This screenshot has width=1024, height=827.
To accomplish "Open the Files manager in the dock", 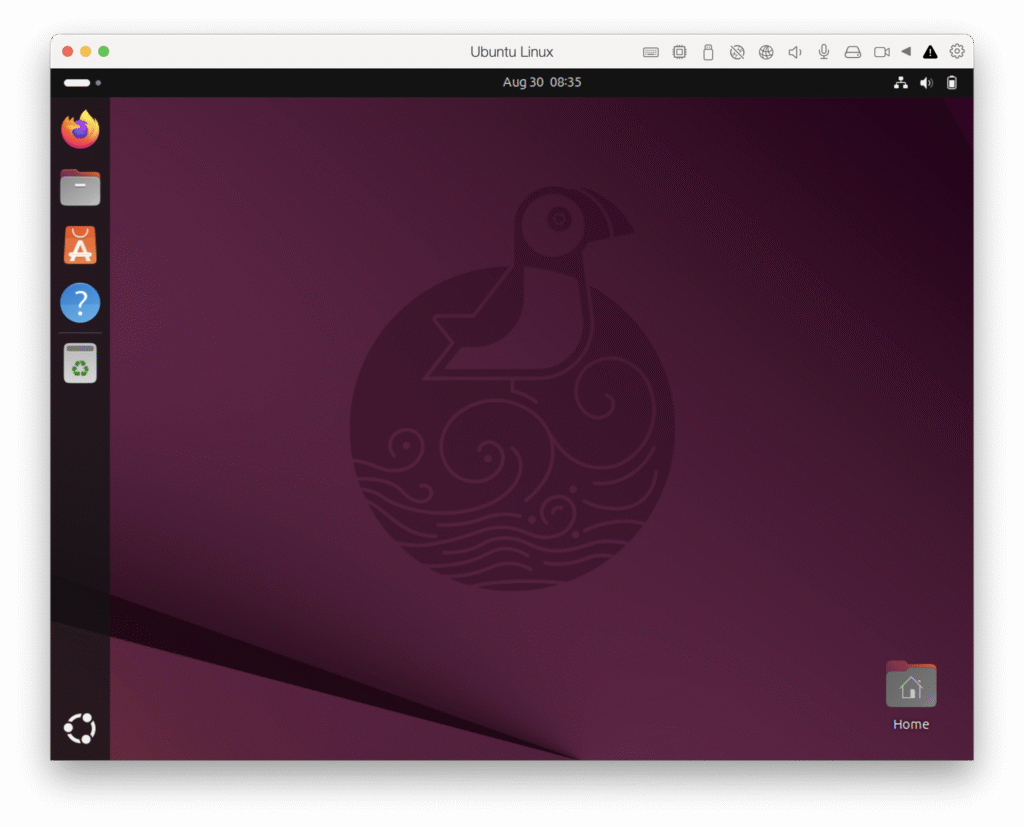I will click(80, 187).
